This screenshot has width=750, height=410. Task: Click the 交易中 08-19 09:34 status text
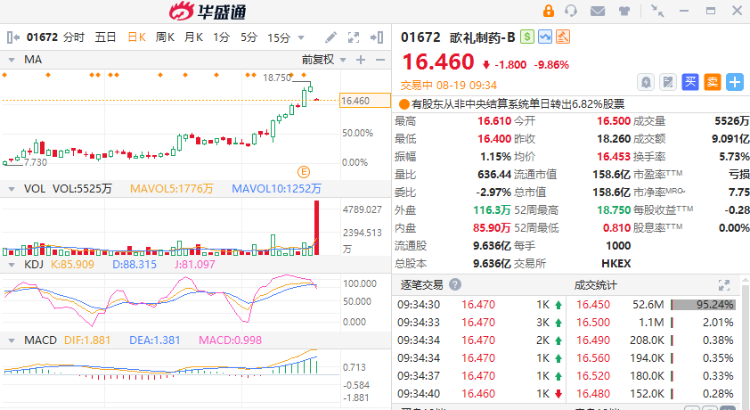point(449,86)
